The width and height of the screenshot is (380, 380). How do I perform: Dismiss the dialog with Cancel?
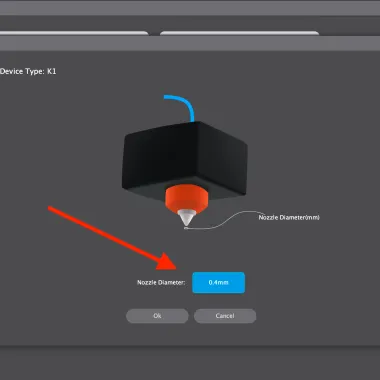225,316
